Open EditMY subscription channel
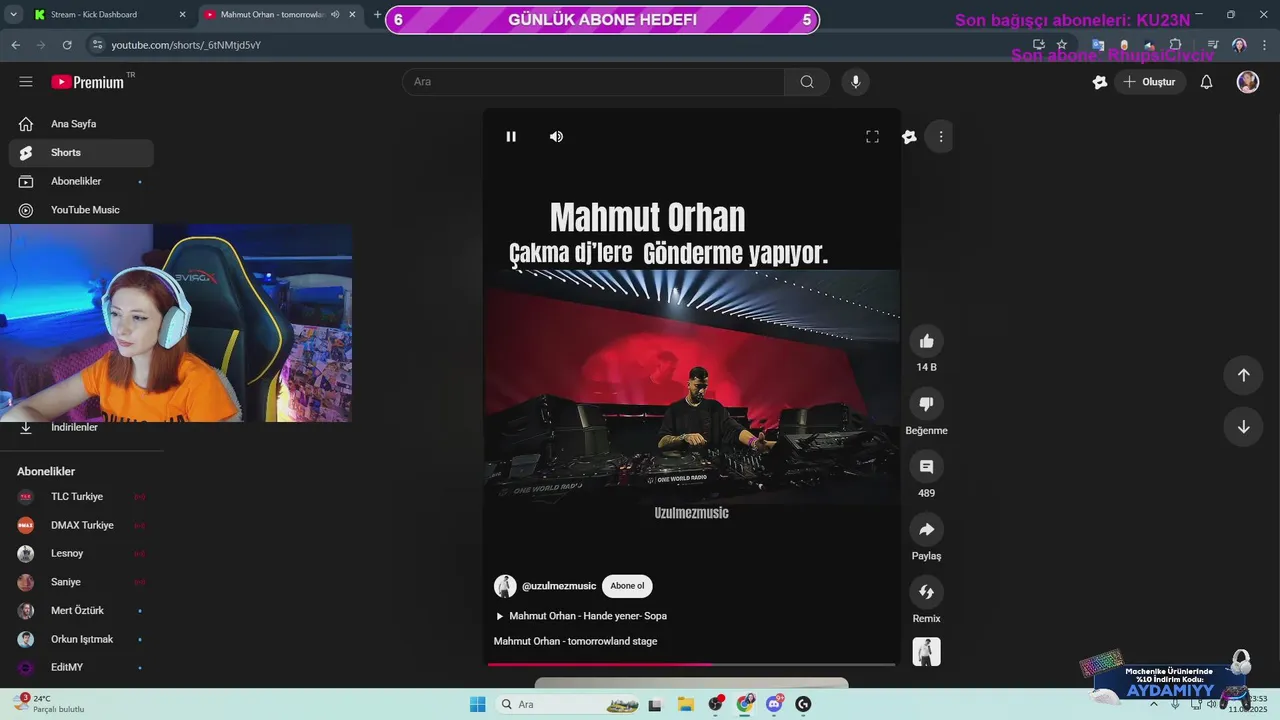Viewport: 1280px width, 720px height. click(81, 667)
